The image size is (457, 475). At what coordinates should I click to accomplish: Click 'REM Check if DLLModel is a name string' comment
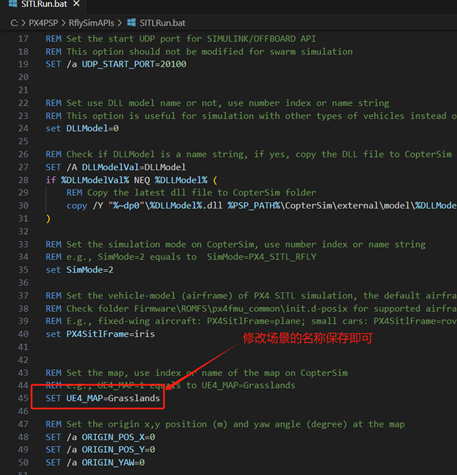pos(249,154)
